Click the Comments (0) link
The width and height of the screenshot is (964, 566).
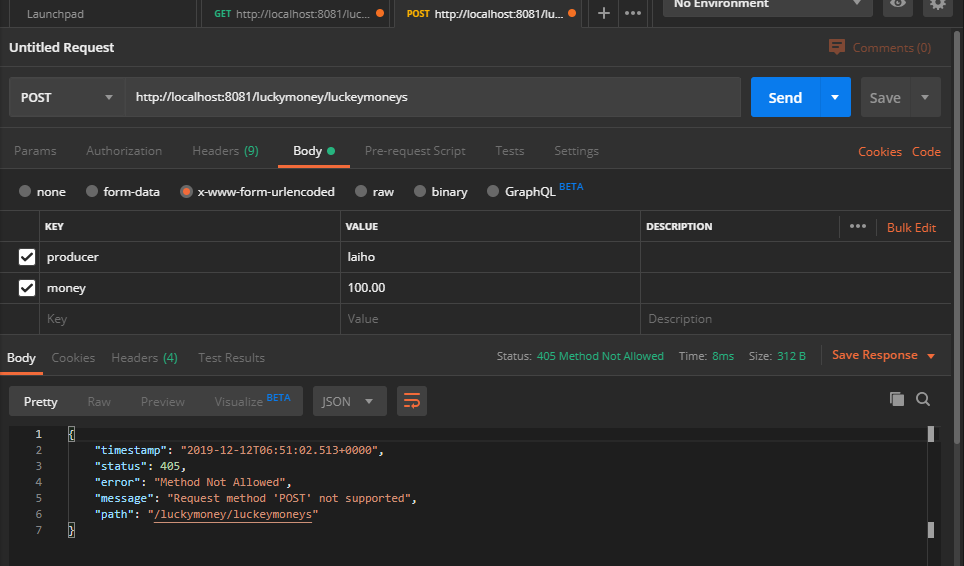tap(891, 48)
